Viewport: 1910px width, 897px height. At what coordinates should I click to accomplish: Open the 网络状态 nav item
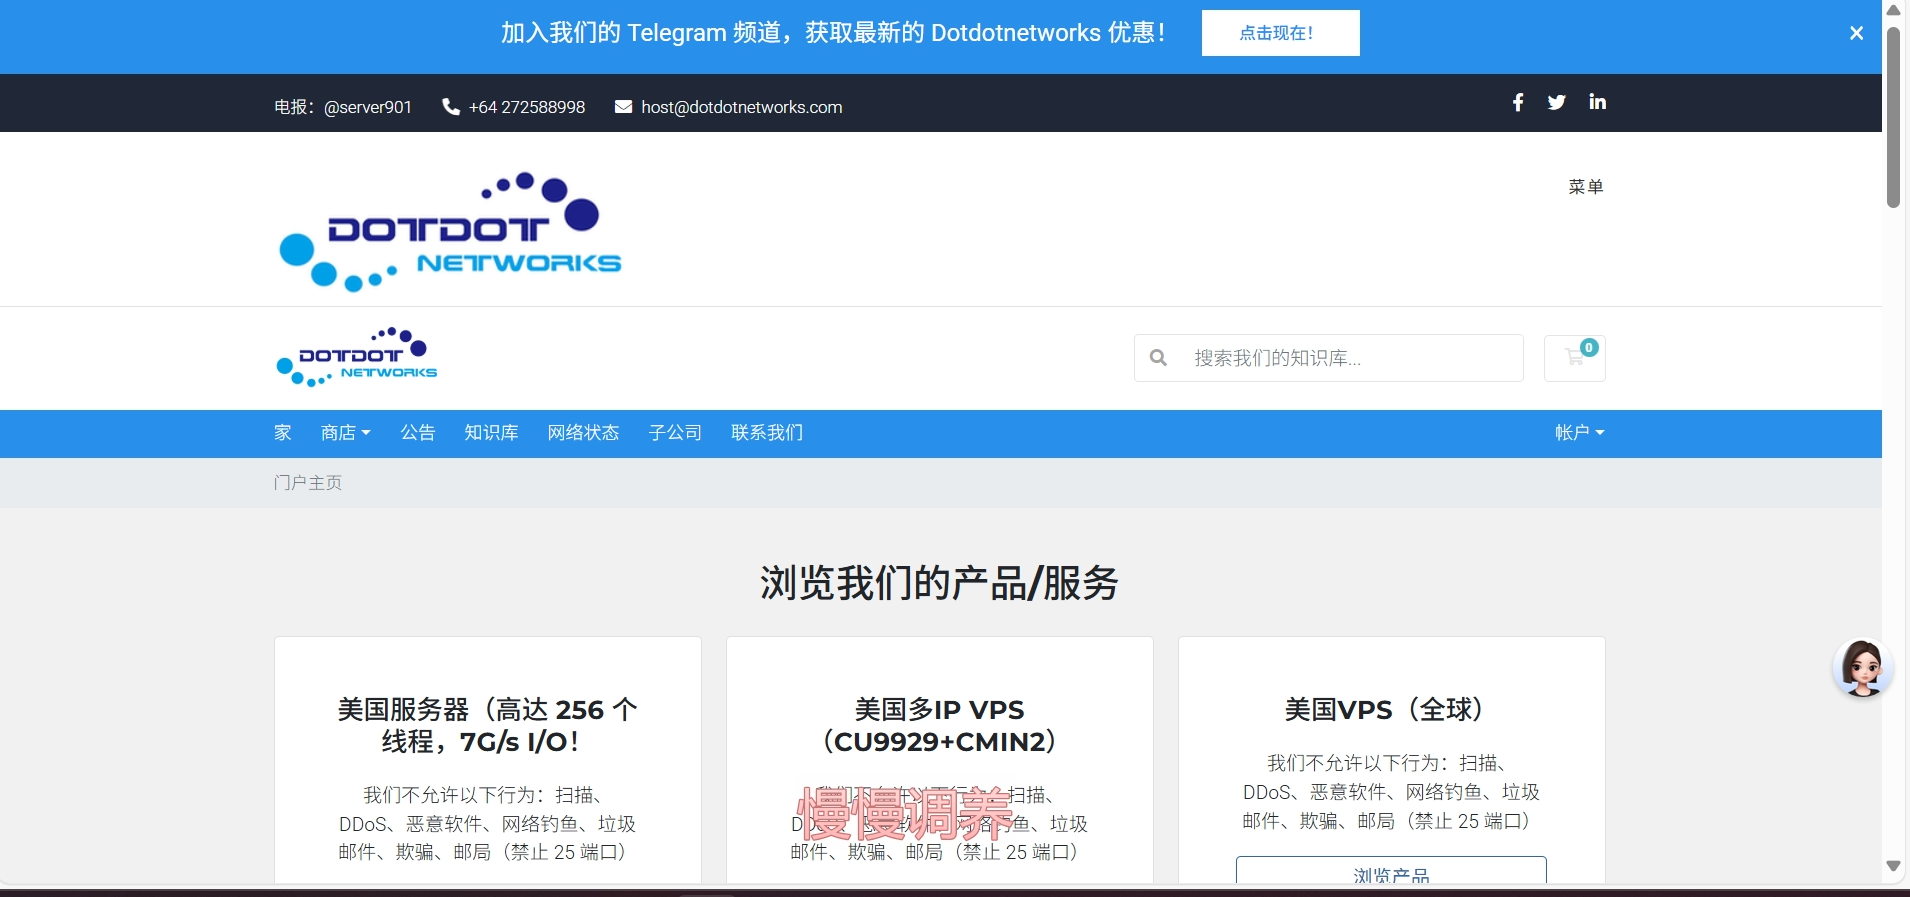(x=583, y=433)
